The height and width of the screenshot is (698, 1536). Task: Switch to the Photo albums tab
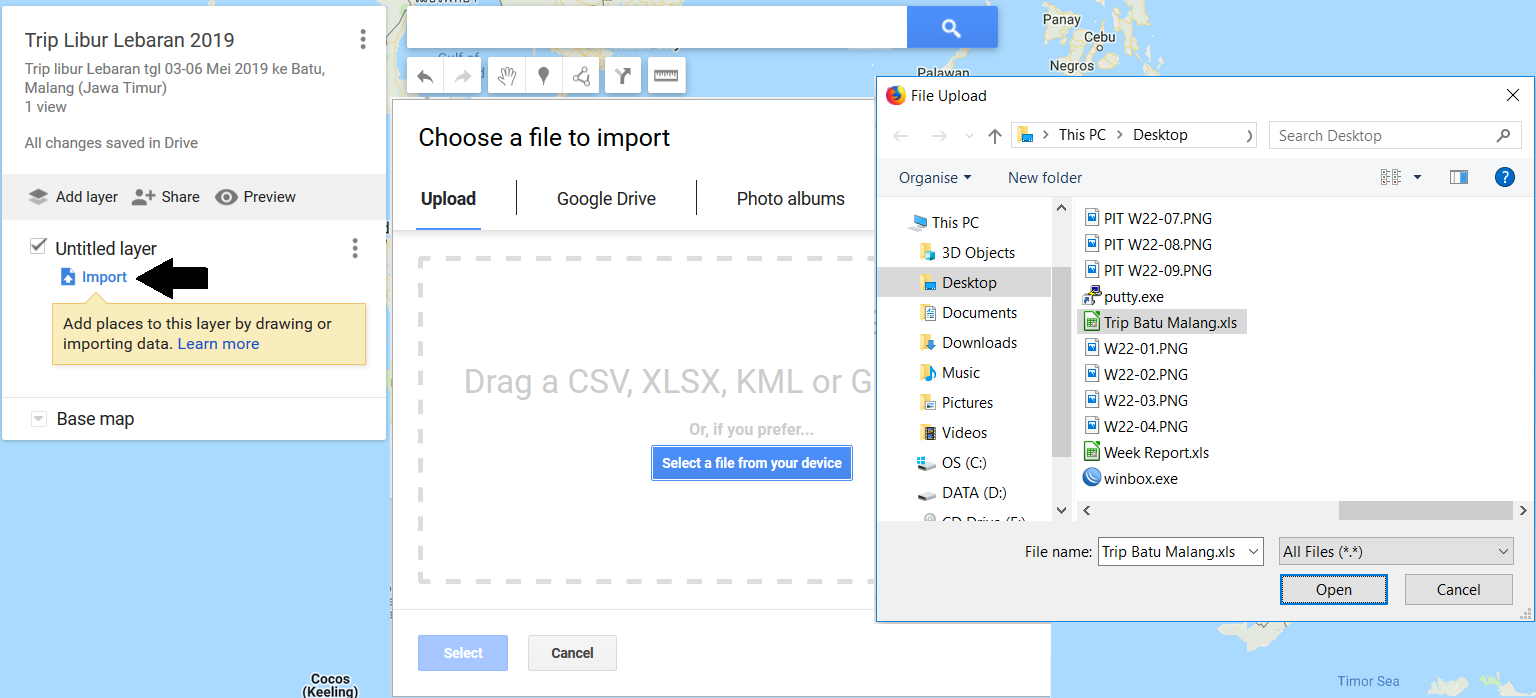click(x=790, y=199)
